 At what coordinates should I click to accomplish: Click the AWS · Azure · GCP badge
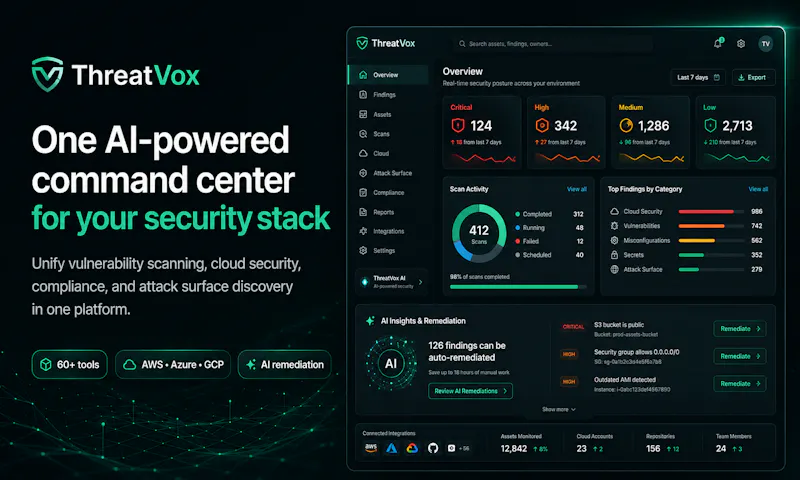click(x=173, y=364)
